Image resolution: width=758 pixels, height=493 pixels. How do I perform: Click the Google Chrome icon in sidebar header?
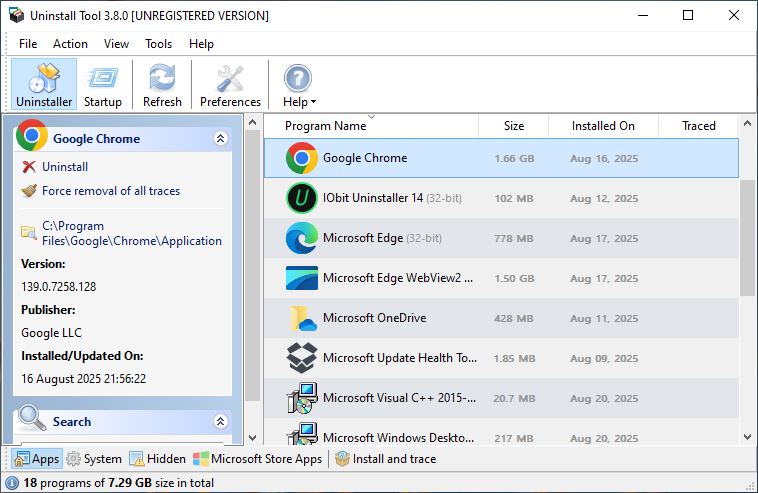pos(31,135)
